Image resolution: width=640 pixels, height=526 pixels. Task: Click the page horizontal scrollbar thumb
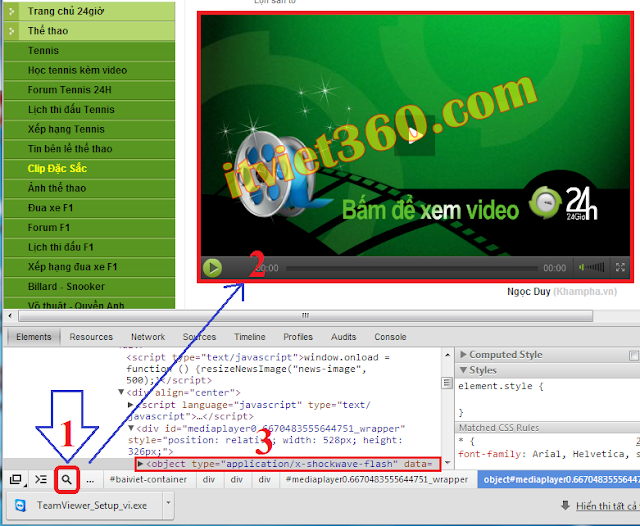click(305, 315)
